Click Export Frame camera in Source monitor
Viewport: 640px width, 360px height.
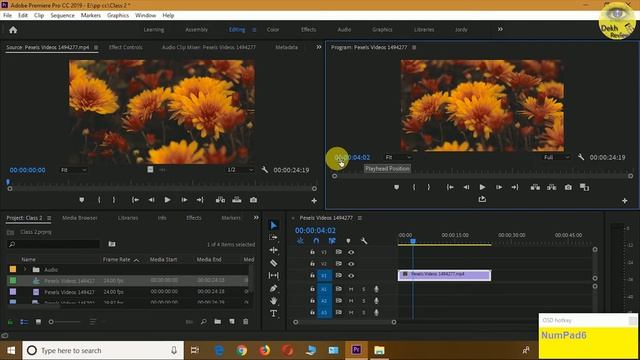[x=253, y=200]
